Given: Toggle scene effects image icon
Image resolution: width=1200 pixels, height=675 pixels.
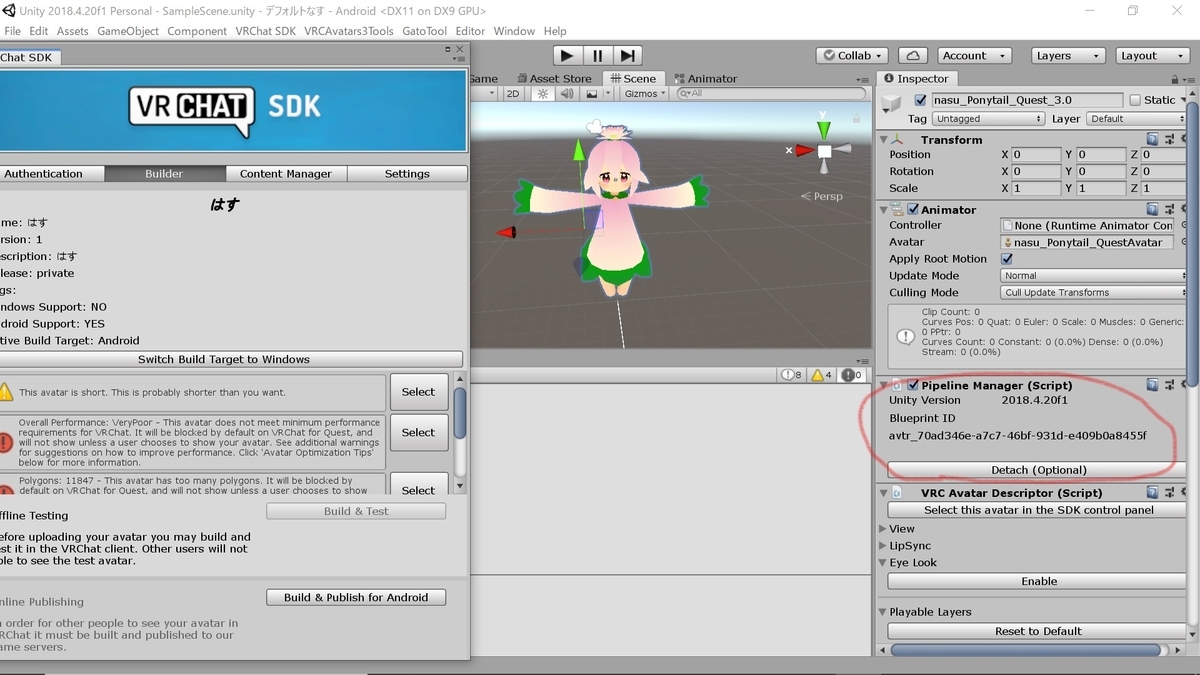Looking at the screenshot, I should coord(592,93).
